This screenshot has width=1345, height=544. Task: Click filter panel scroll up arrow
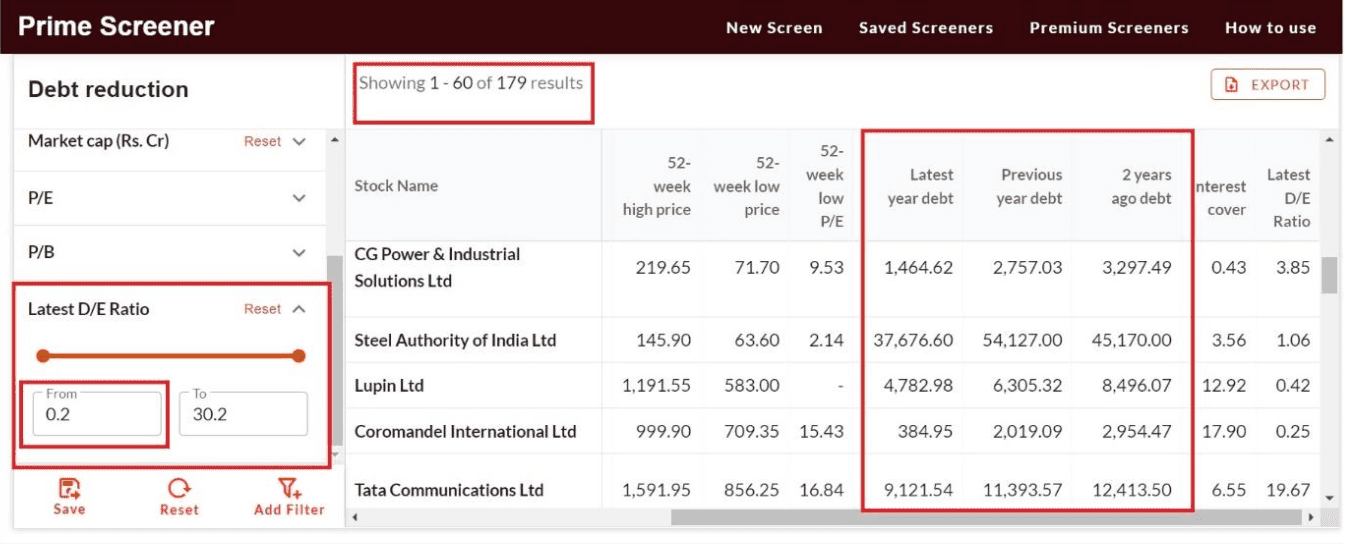[x=334, y=140]
